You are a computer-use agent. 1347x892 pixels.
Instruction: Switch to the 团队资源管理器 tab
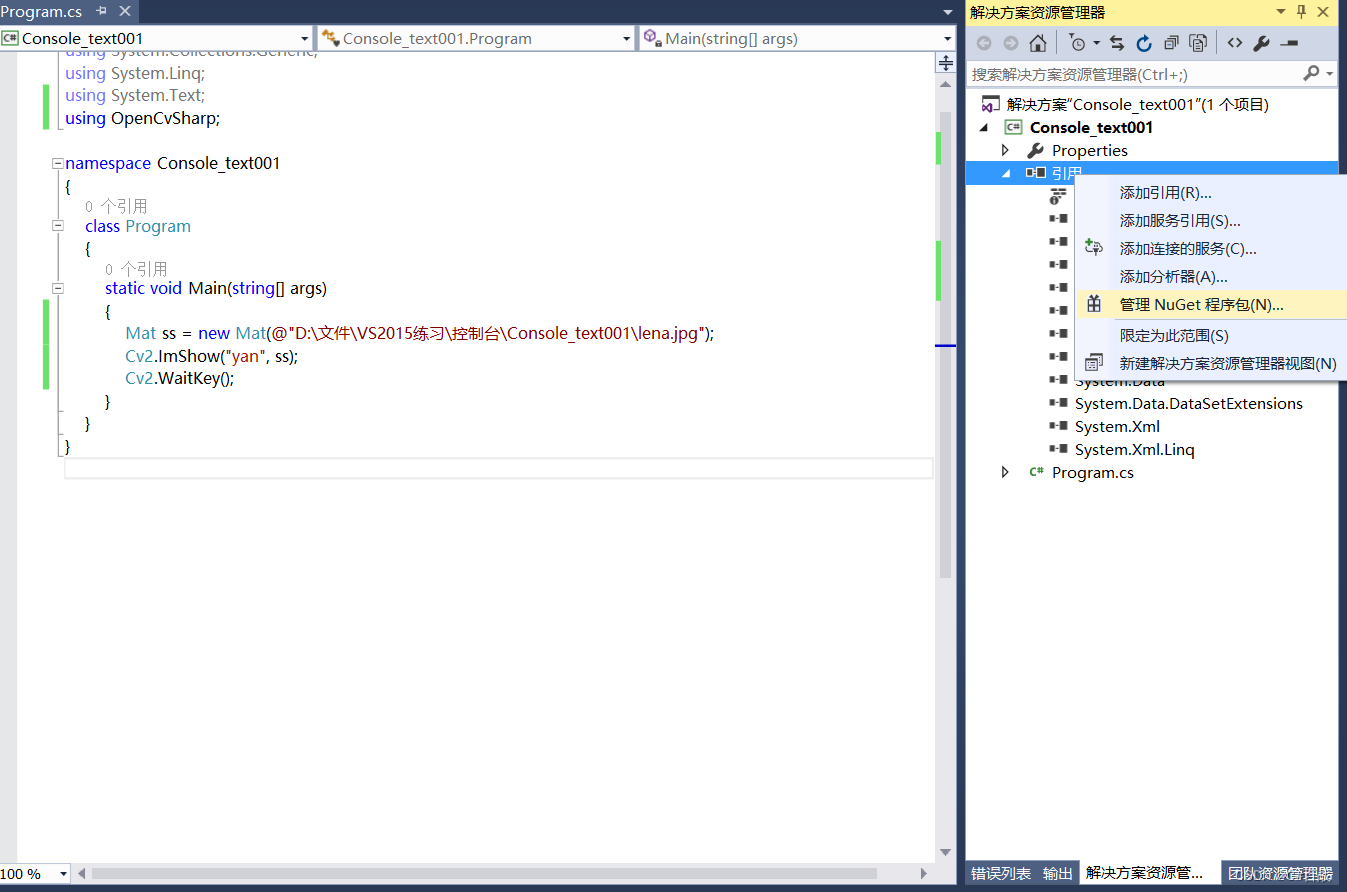(x=1281, y=873)
